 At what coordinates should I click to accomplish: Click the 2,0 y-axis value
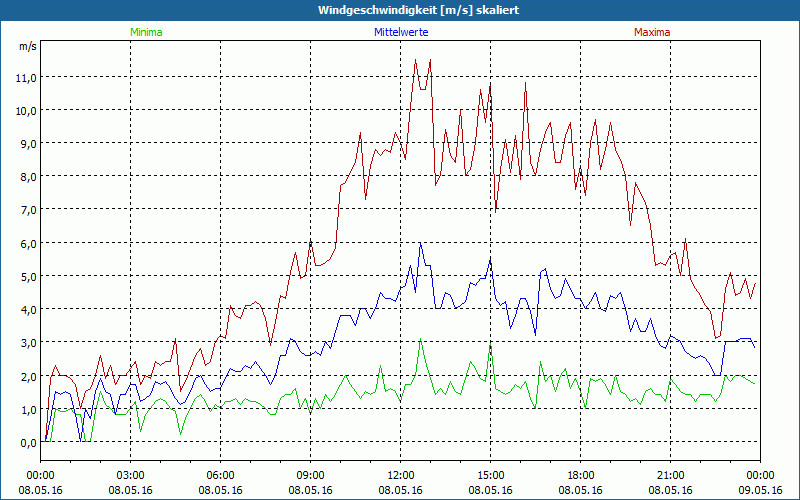(x=29, y=377)
